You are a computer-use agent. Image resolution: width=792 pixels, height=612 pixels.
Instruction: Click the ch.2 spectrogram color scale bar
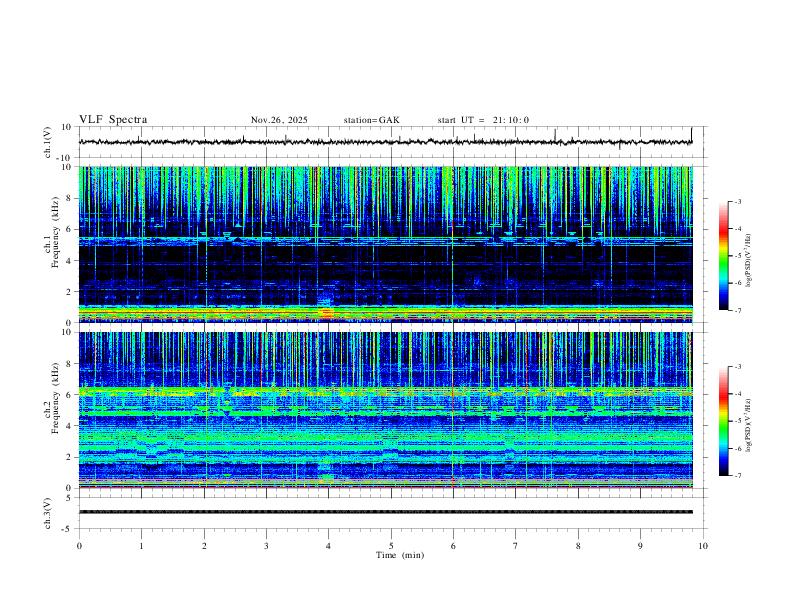pyautogui.click(x=723, y=421)
